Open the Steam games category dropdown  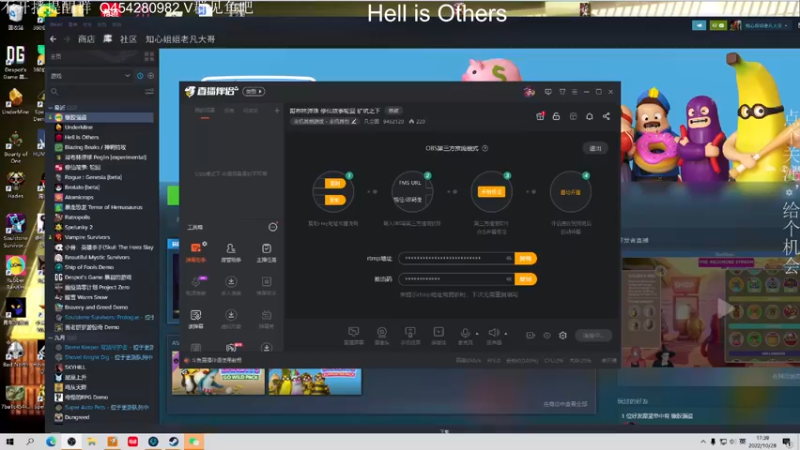[x=90, y=76]
